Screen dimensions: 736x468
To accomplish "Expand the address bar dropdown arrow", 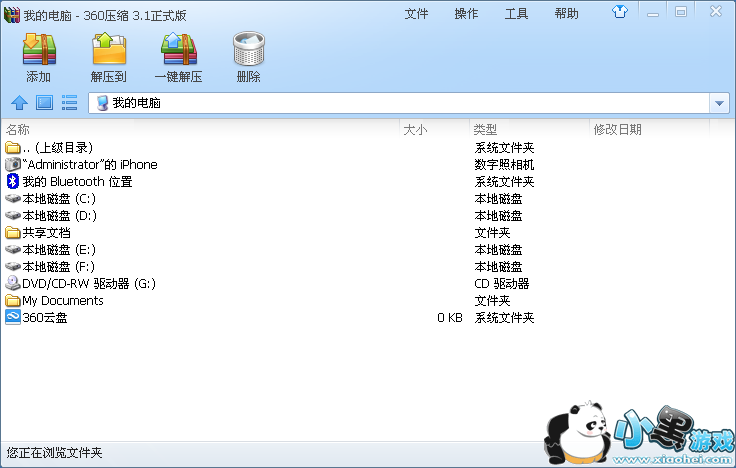I will (719, 103).
